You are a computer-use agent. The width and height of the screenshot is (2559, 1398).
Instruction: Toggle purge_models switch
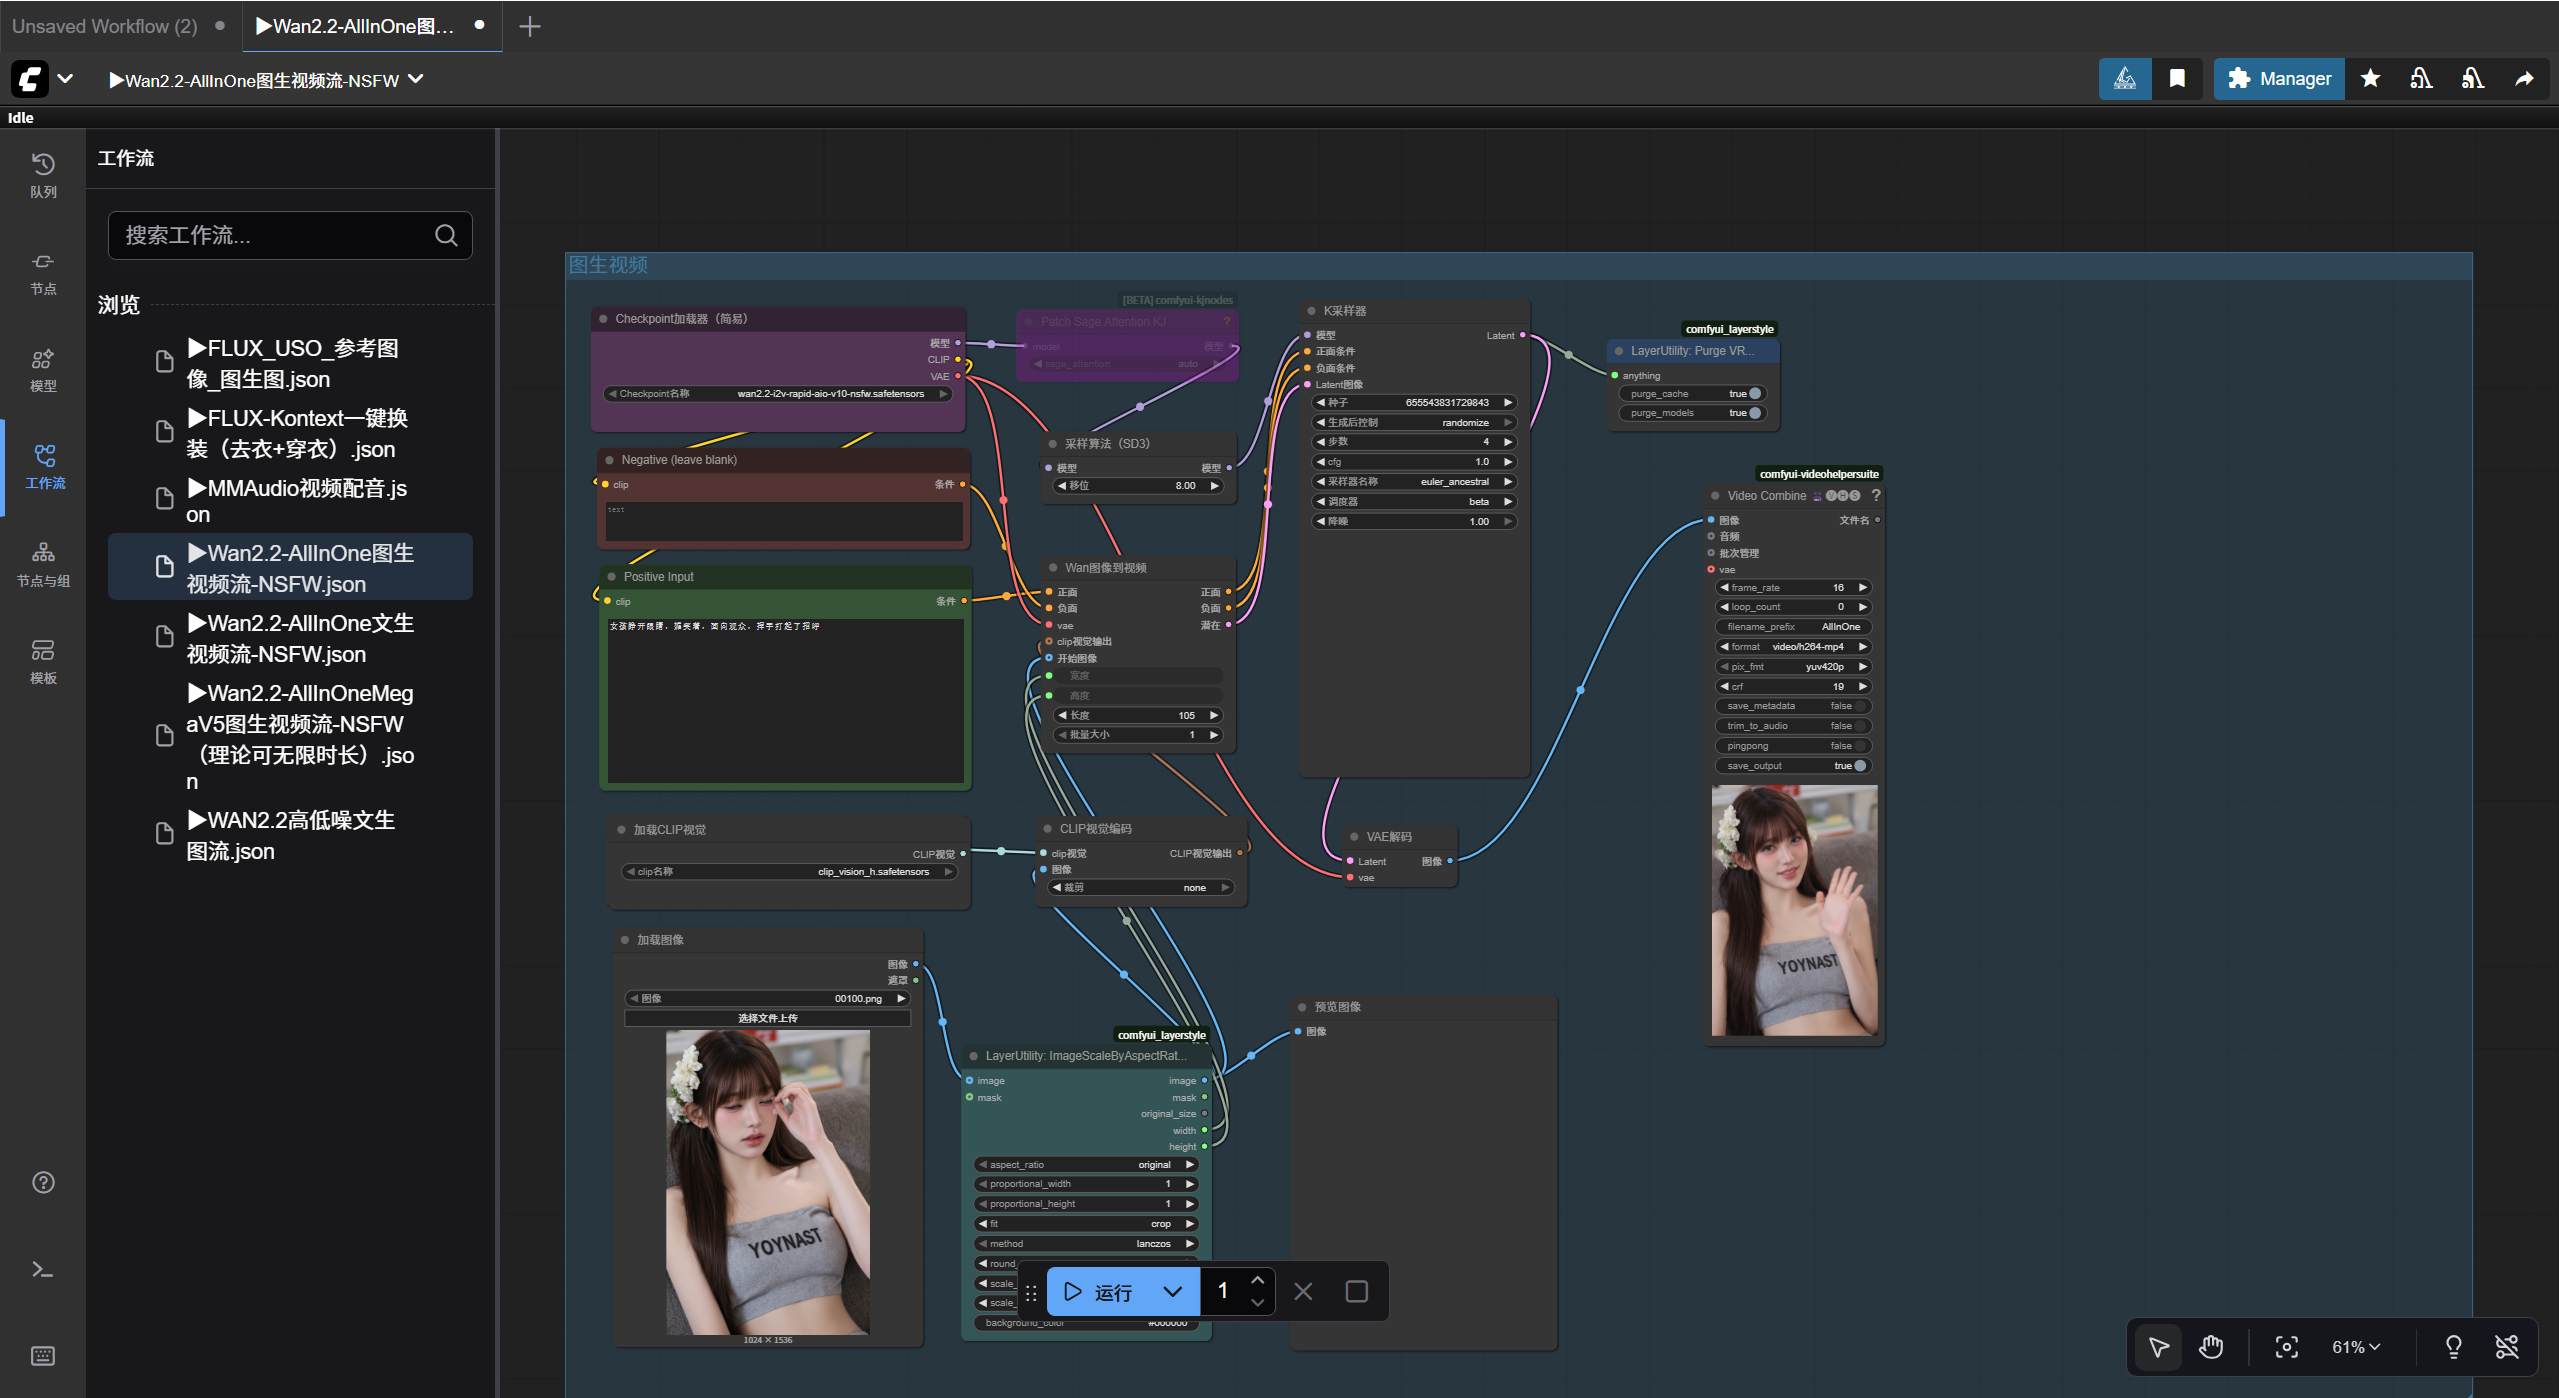point(1754,413)
